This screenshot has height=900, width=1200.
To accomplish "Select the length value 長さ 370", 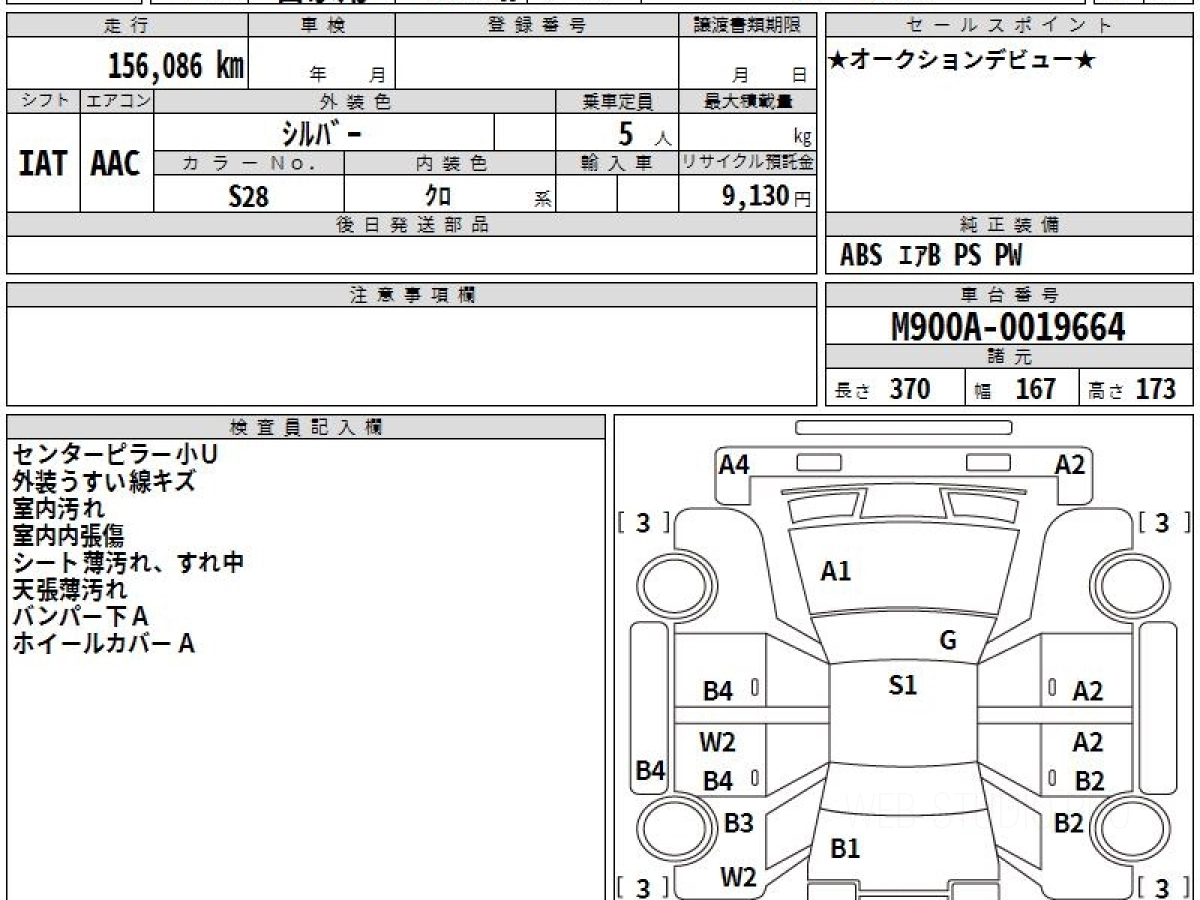I will point(883,389).
